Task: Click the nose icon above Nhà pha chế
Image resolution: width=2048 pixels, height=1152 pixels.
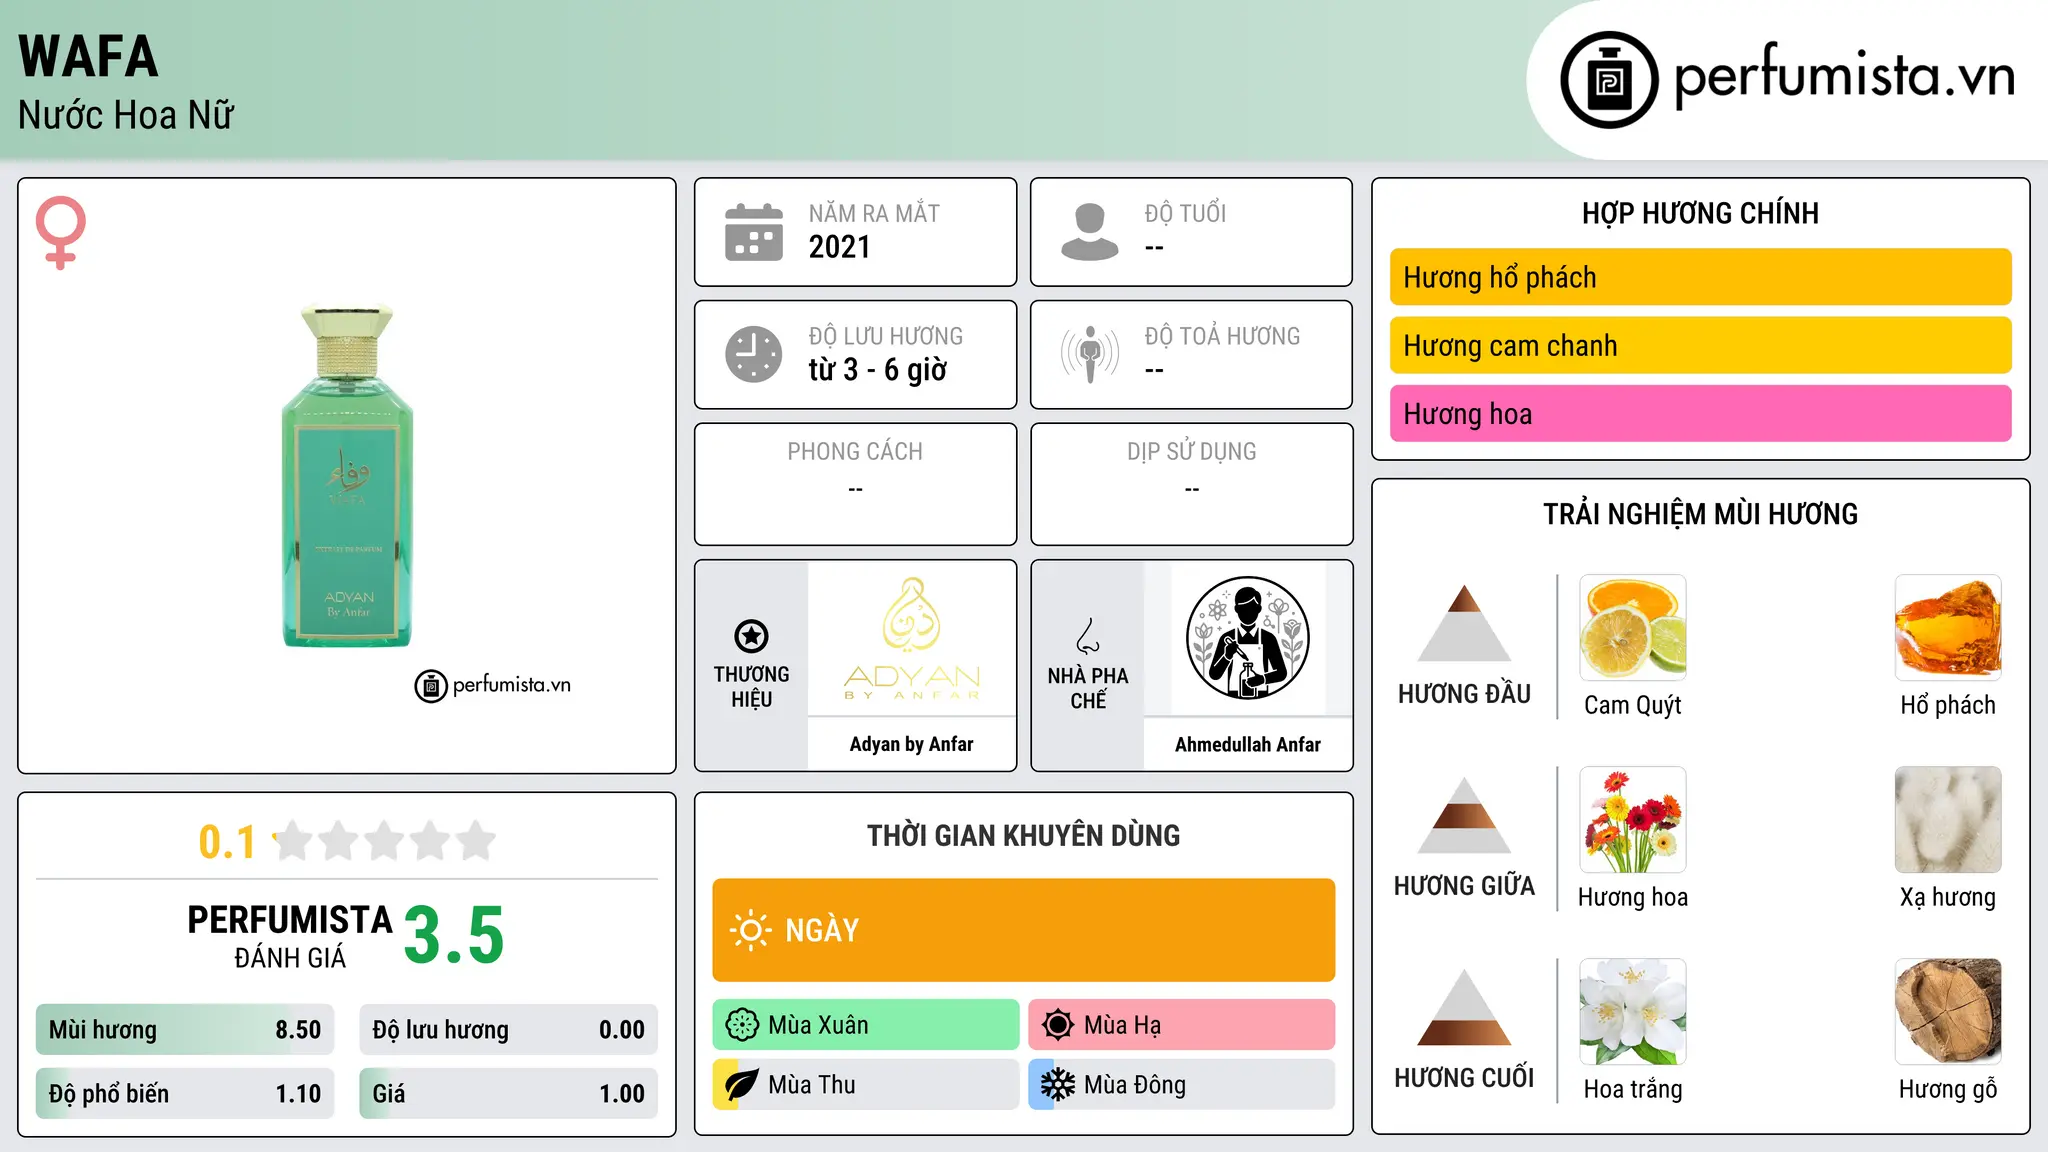Action: pos(1088,636)
